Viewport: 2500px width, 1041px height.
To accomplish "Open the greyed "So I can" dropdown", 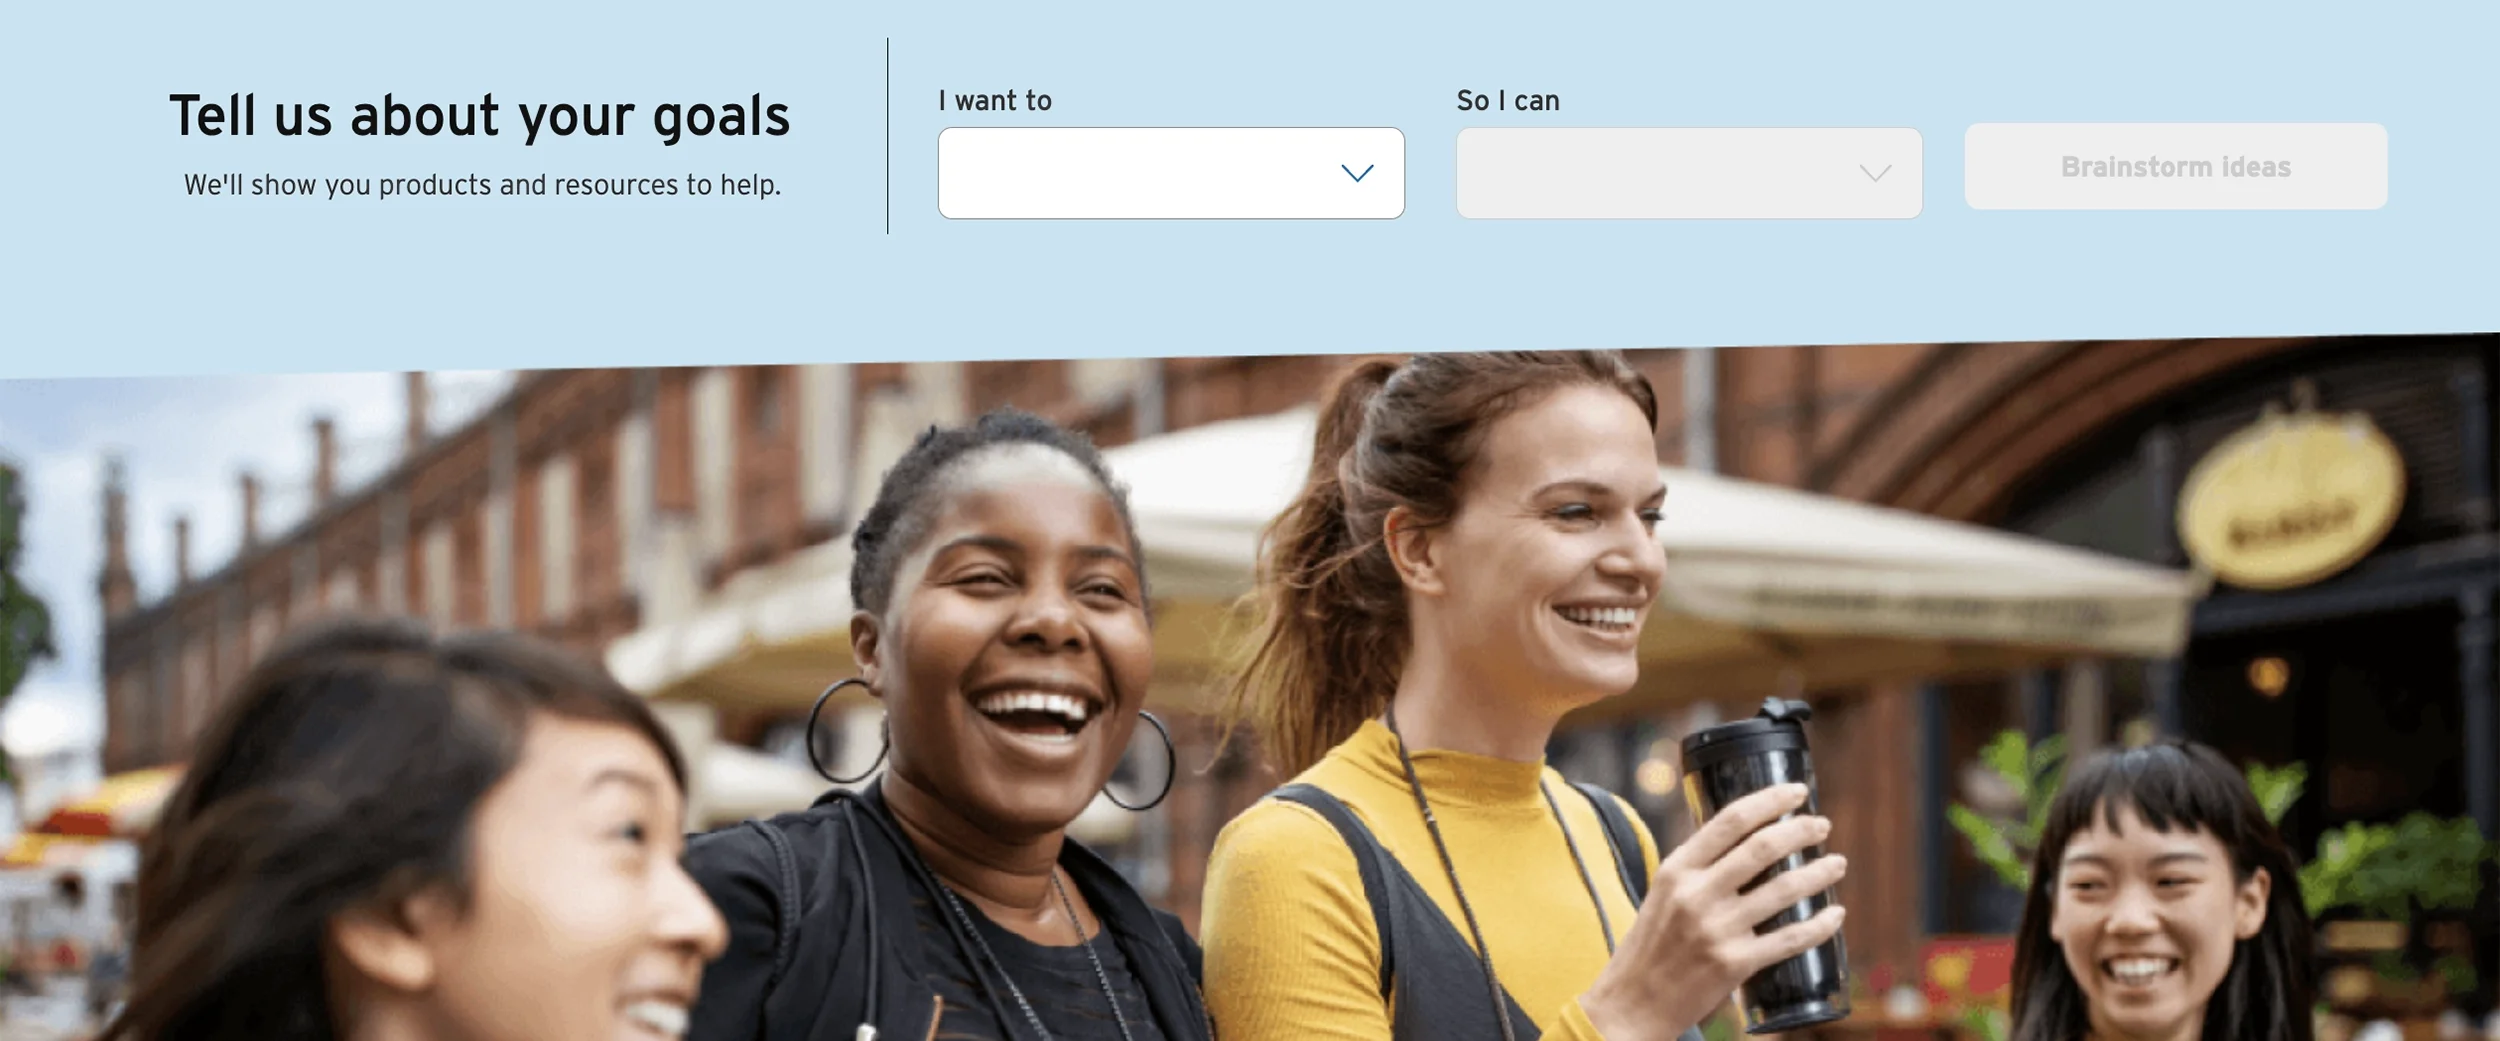I will [1689, 173].
